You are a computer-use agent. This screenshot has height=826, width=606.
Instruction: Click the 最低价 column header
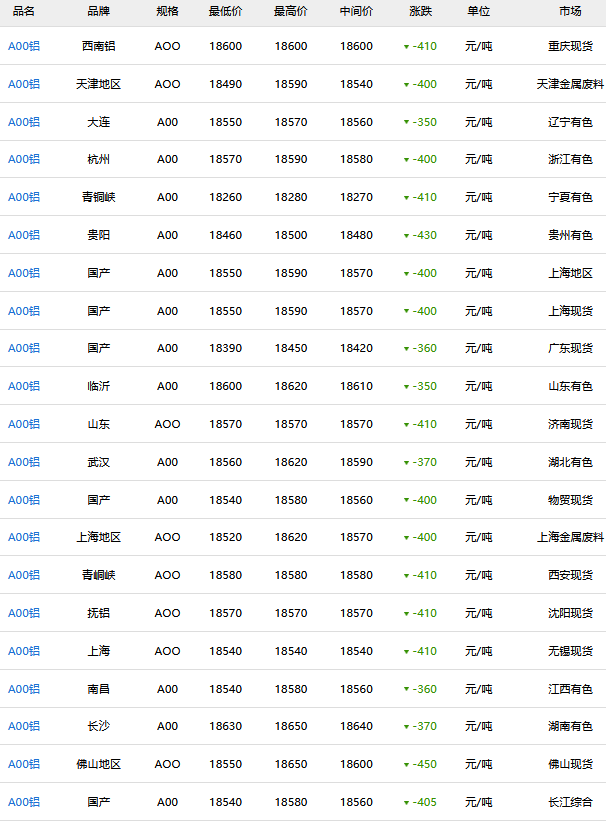[x=225, y=12]
